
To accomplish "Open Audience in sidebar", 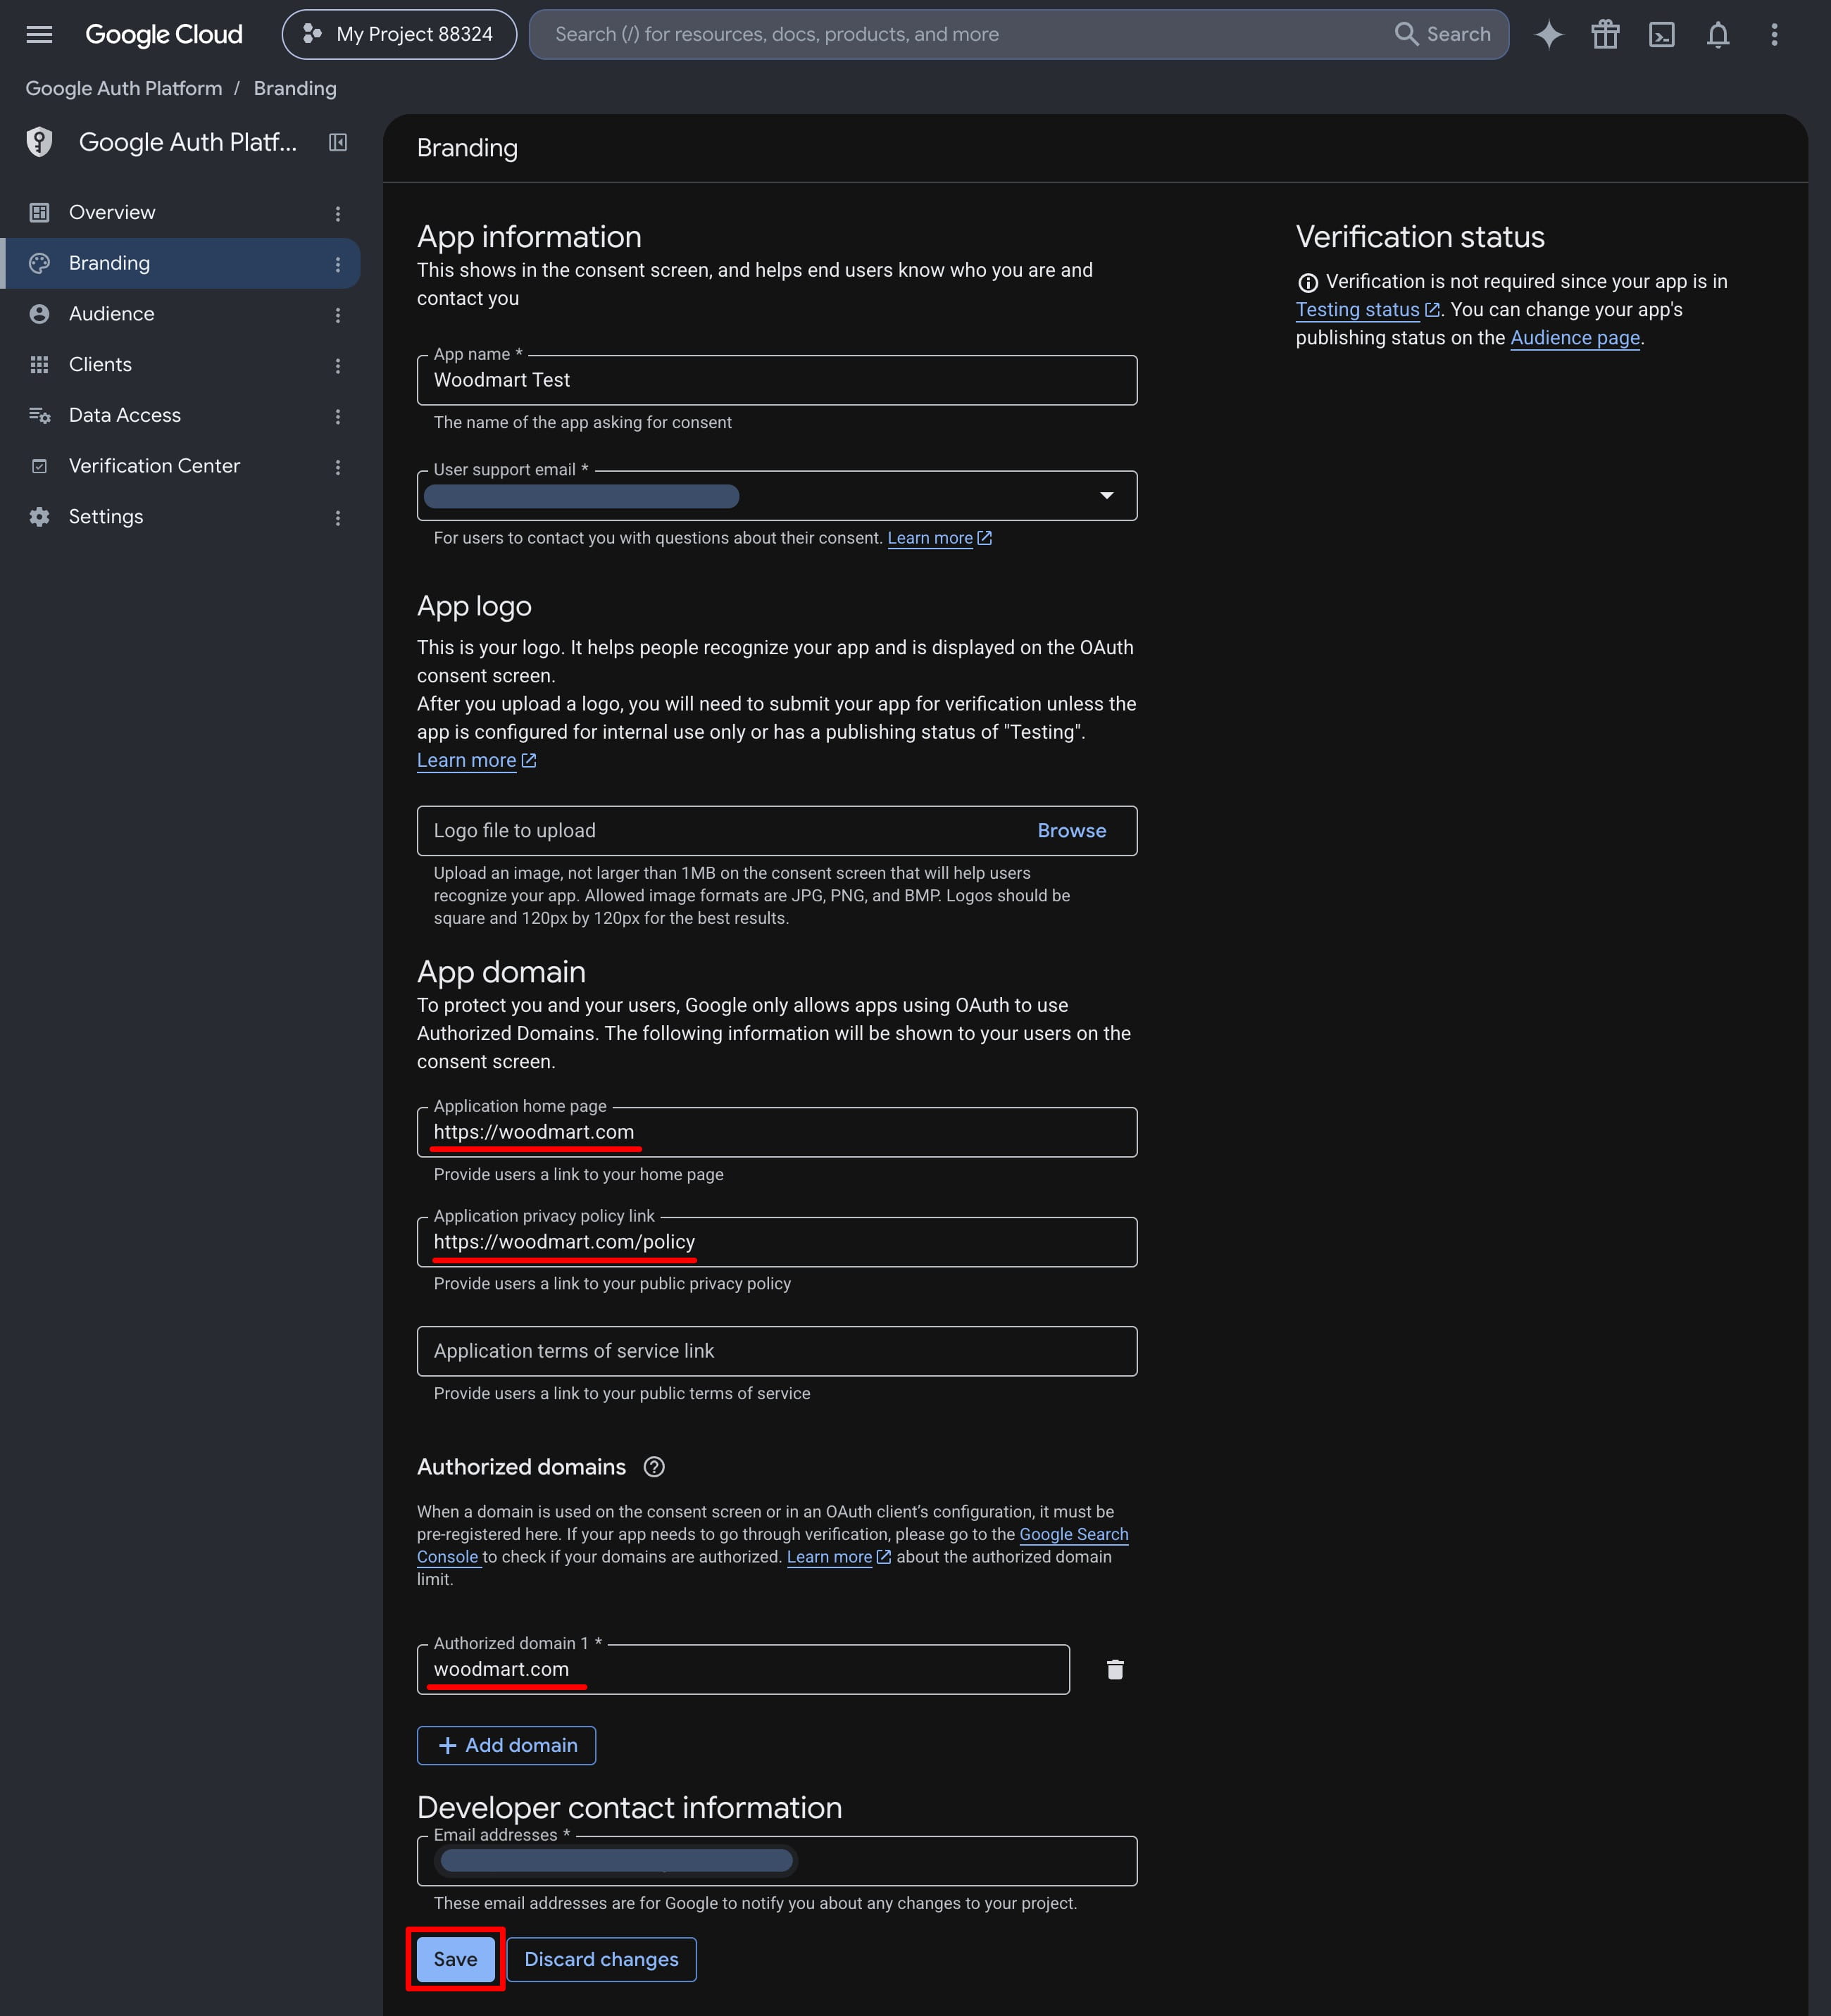I will (180, 314).
